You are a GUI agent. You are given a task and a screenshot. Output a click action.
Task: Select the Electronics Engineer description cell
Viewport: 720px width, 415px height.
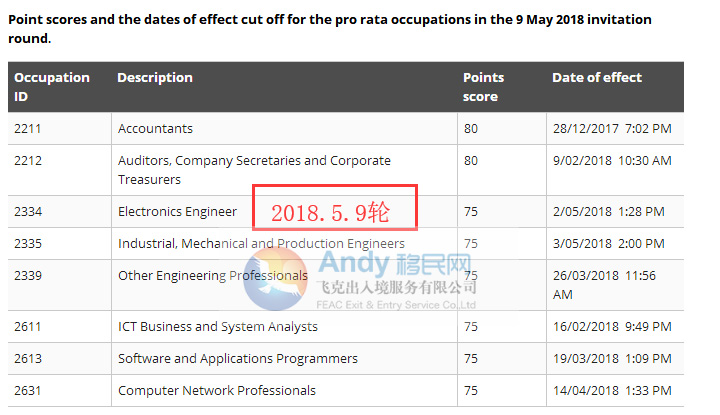(177, 212)
